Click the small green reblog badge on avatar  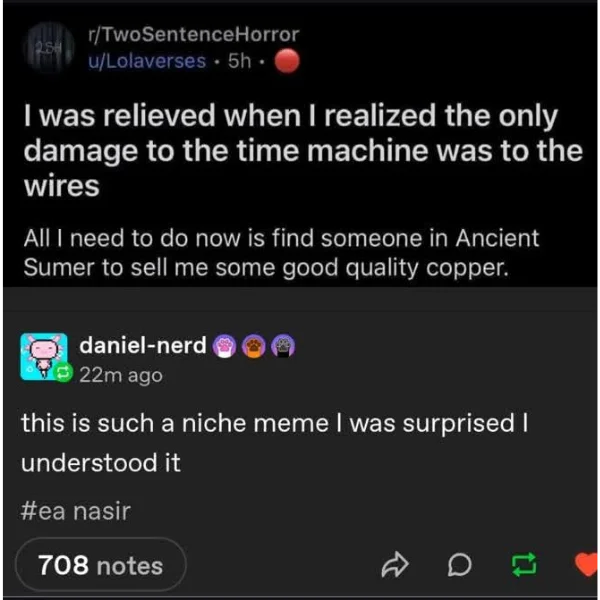pos(64,372)
